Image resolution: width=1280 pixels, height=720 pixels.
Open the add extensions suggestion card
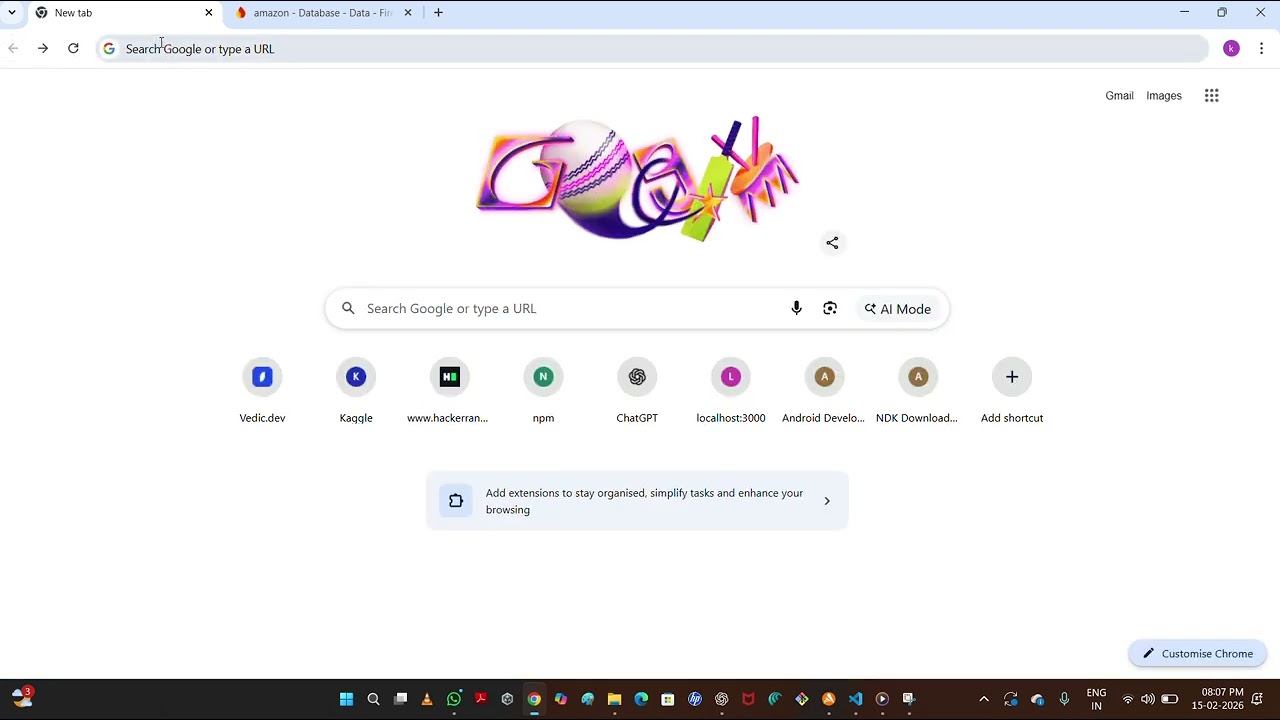637,501
